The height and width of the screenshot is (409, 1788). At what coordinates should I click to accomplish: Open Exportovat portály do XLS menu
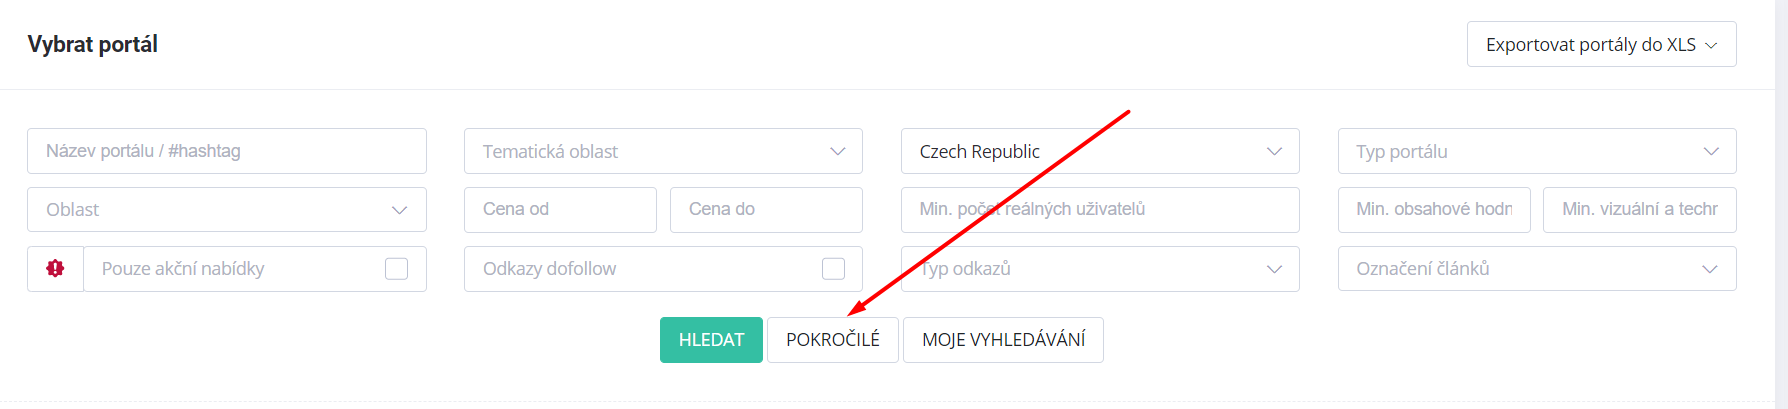click(1602, 44)
